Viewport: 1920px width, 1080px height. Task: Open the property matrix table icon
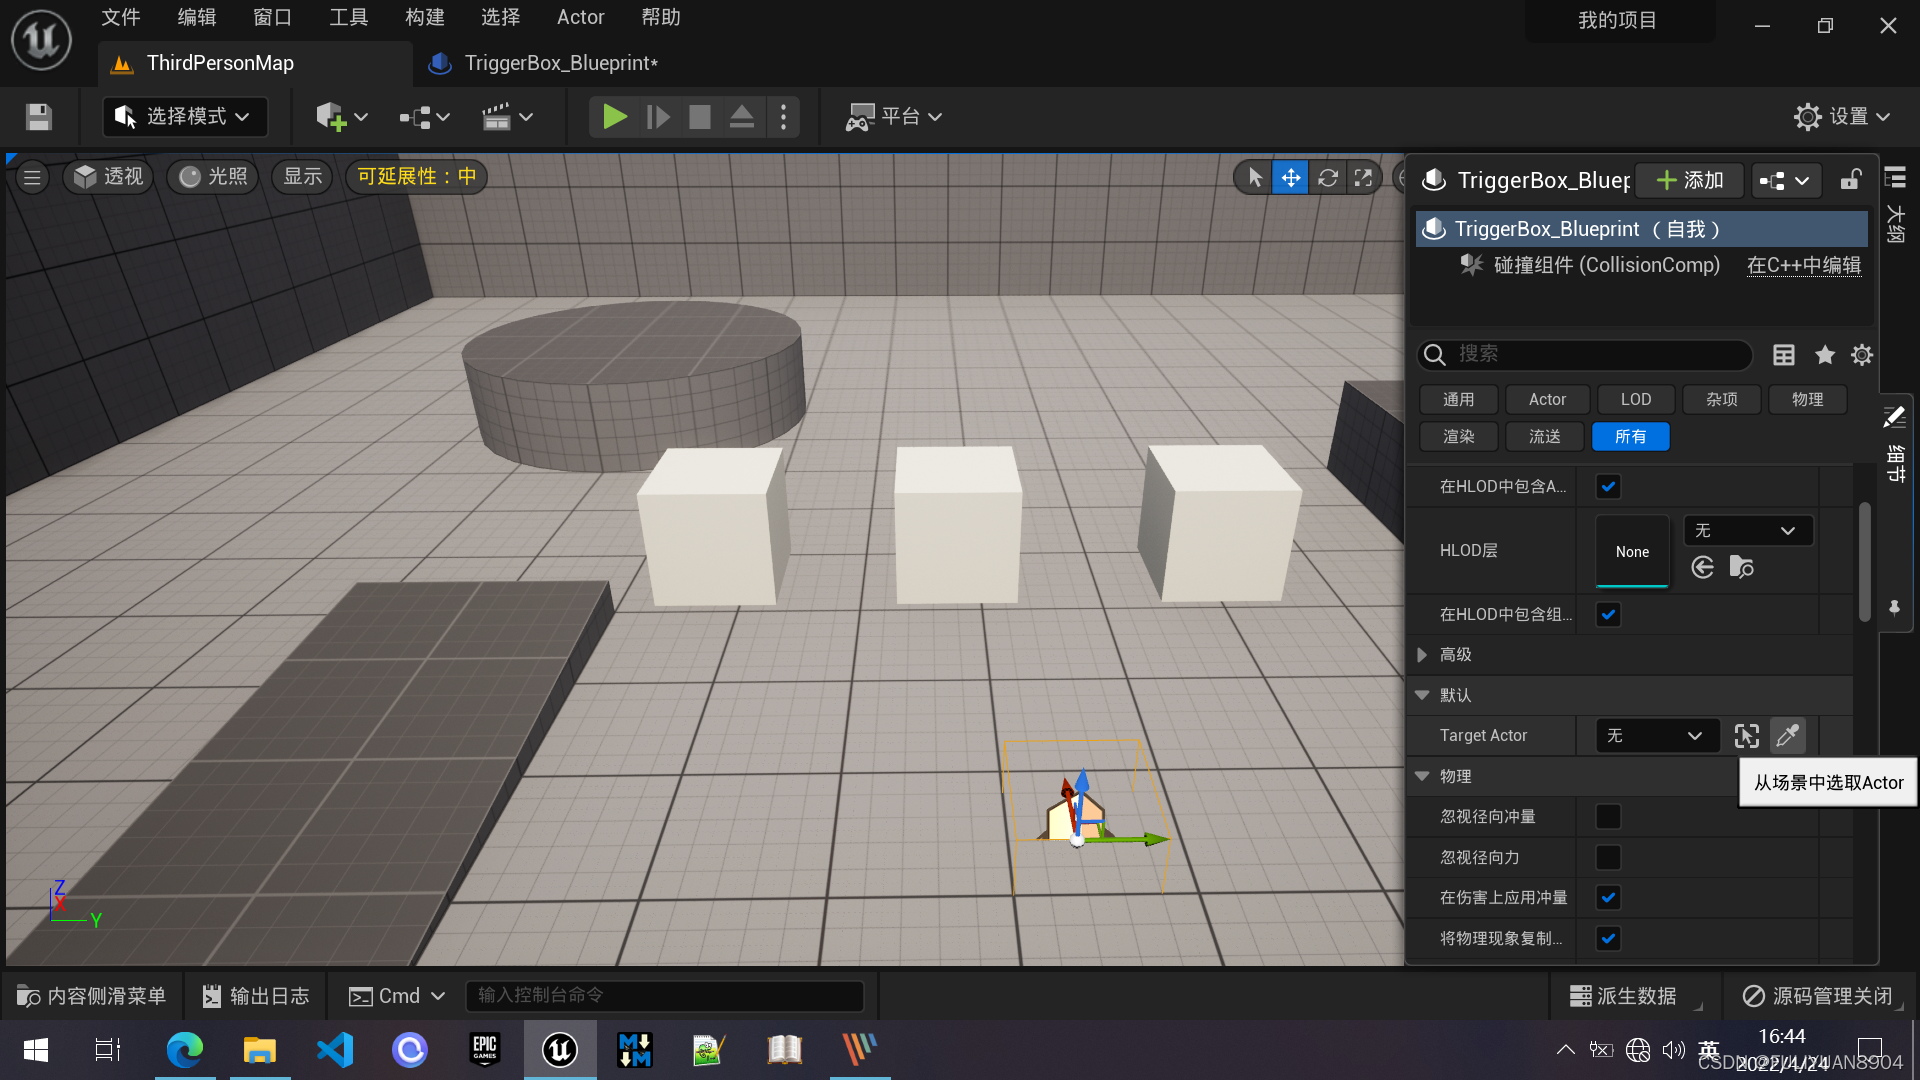[1783, 355]
